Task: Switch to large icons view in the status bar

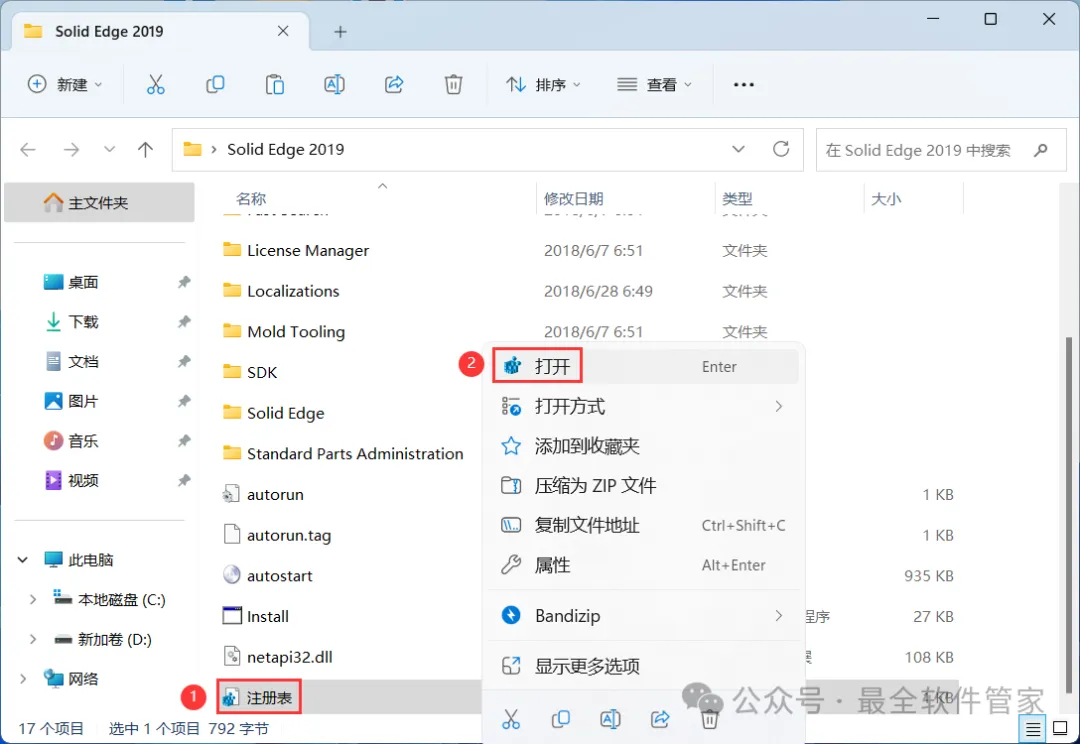Action: pos(1061,728)
